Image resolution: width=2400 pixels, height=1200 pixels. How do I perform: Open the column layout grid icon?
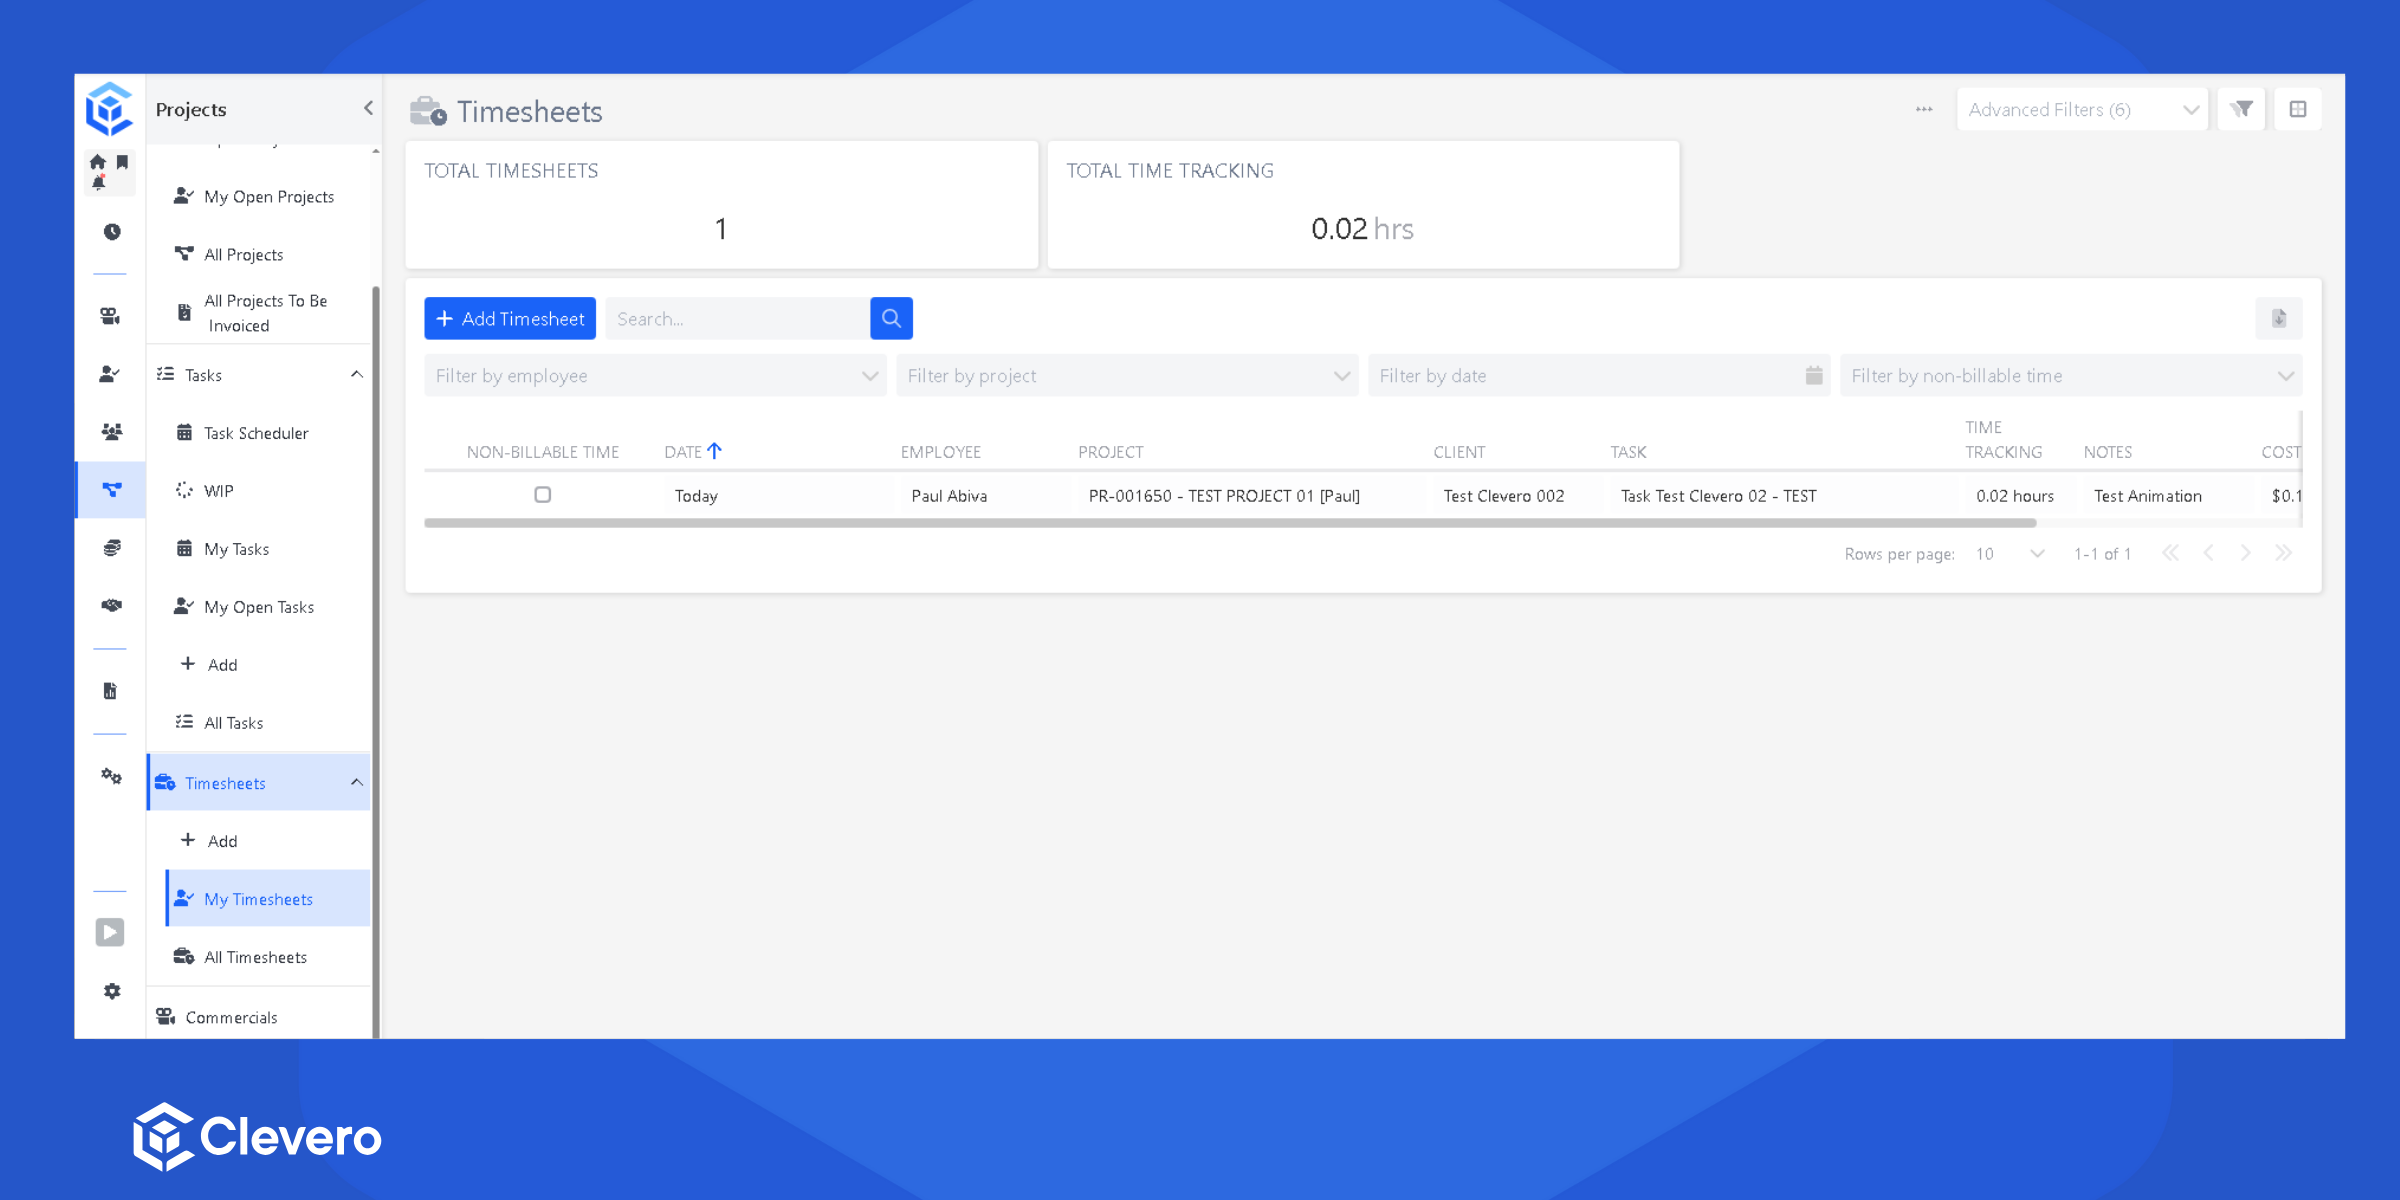(x=2298, y=110)
